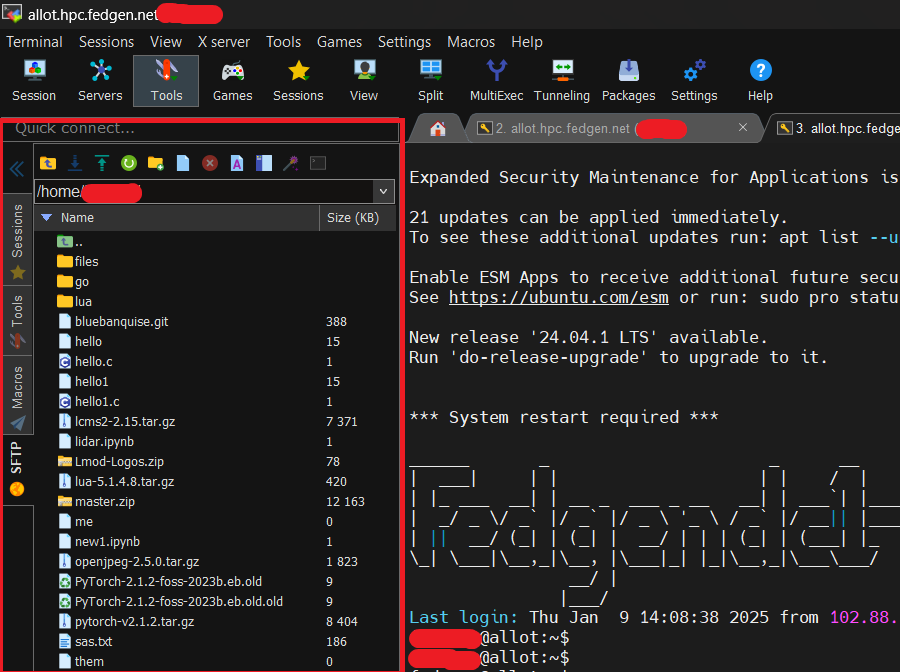This screenshot has width=900, height=672.
Task: Open the Session toolbar button
Action: click(34, 81)
